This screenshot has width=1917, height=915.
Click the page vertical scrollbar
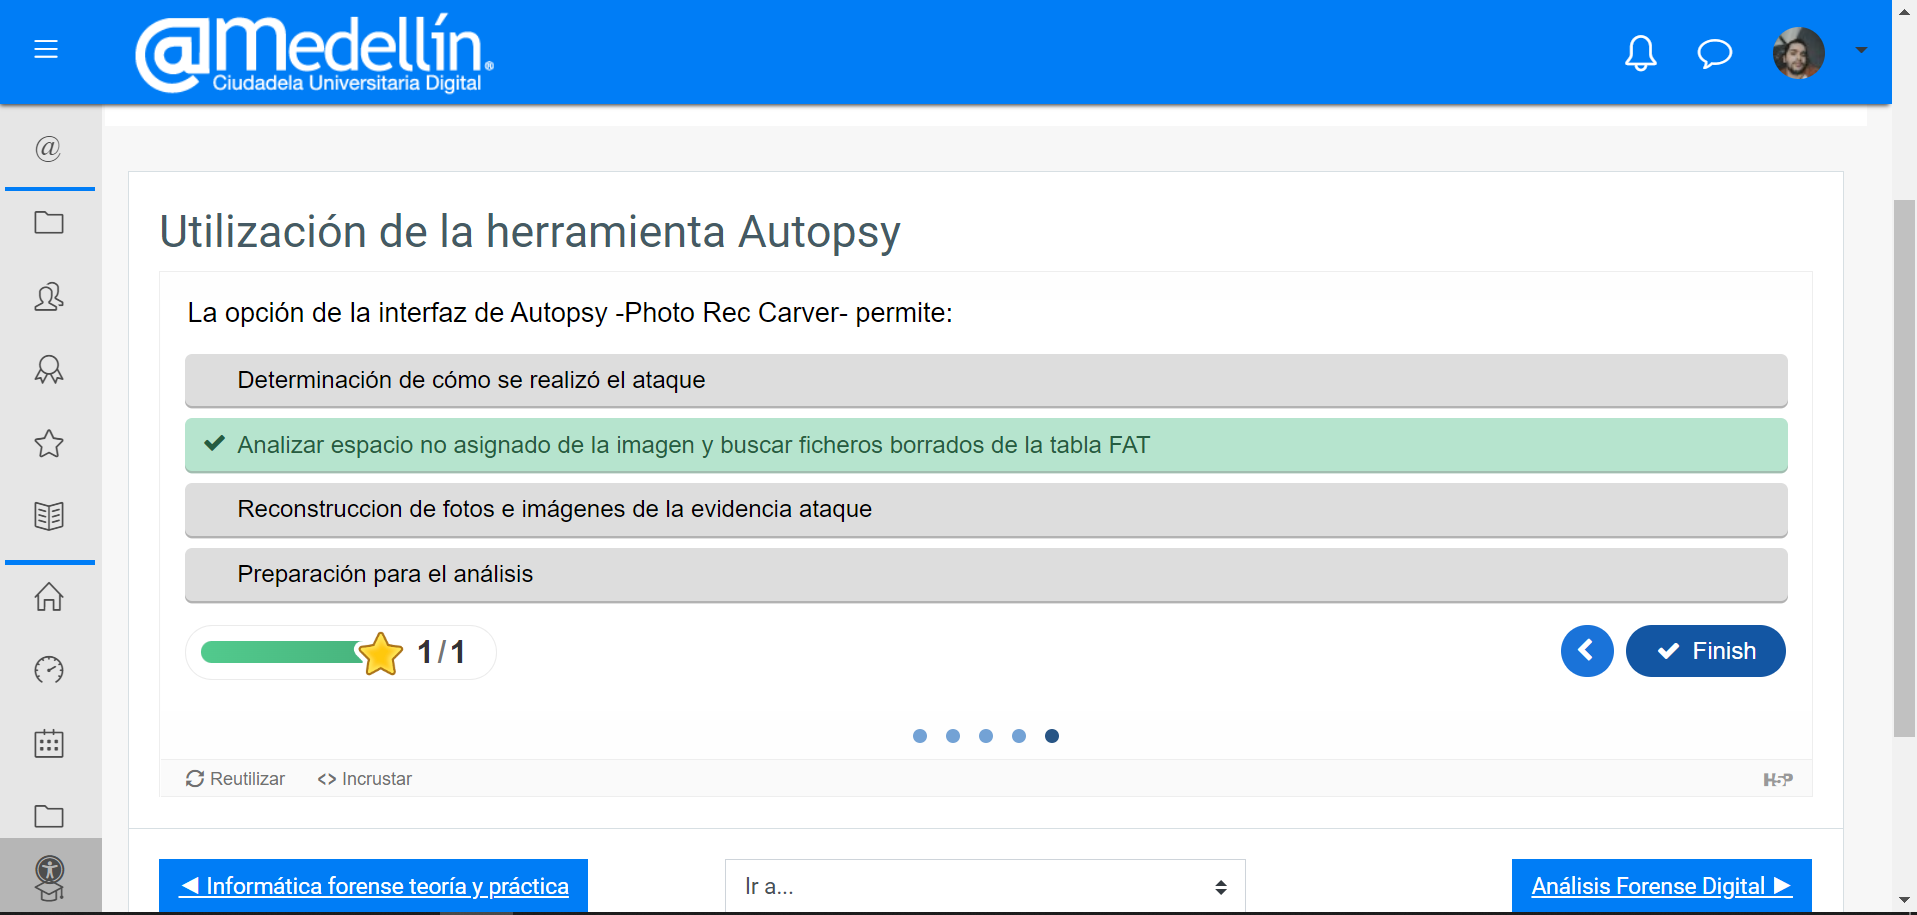click(1904, 468)
